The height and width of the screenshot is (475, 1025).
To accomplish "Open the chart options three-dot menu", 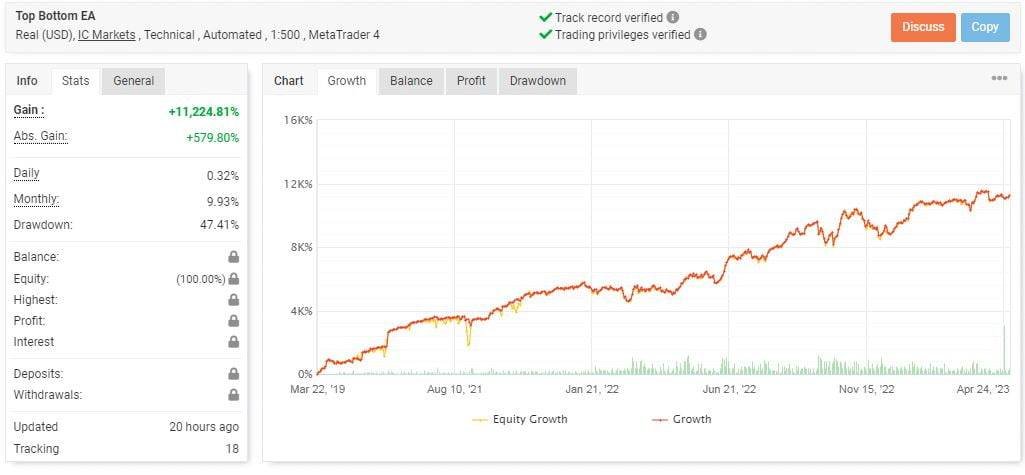I will (x=999, y=78).
